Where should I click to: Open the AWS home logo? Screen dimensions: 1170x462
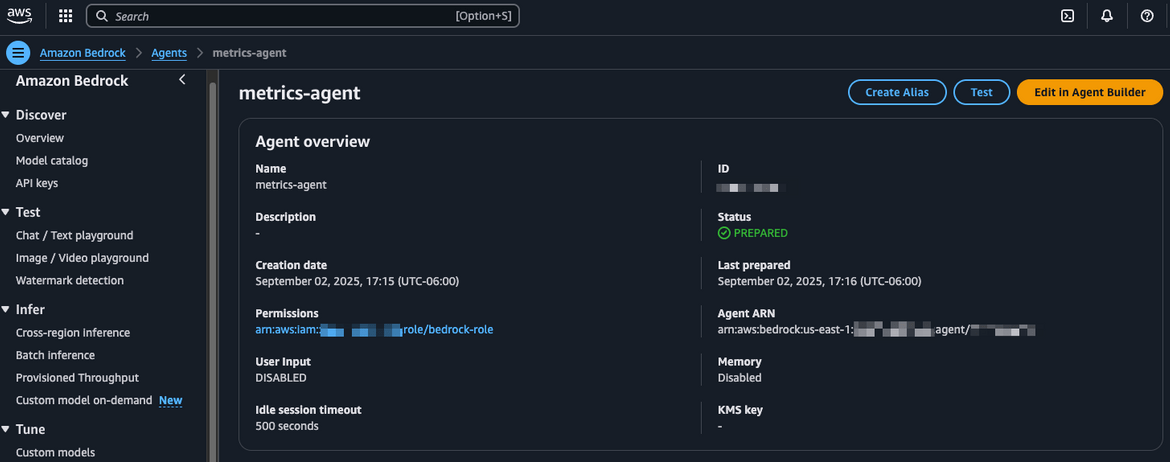click(20, 16)
